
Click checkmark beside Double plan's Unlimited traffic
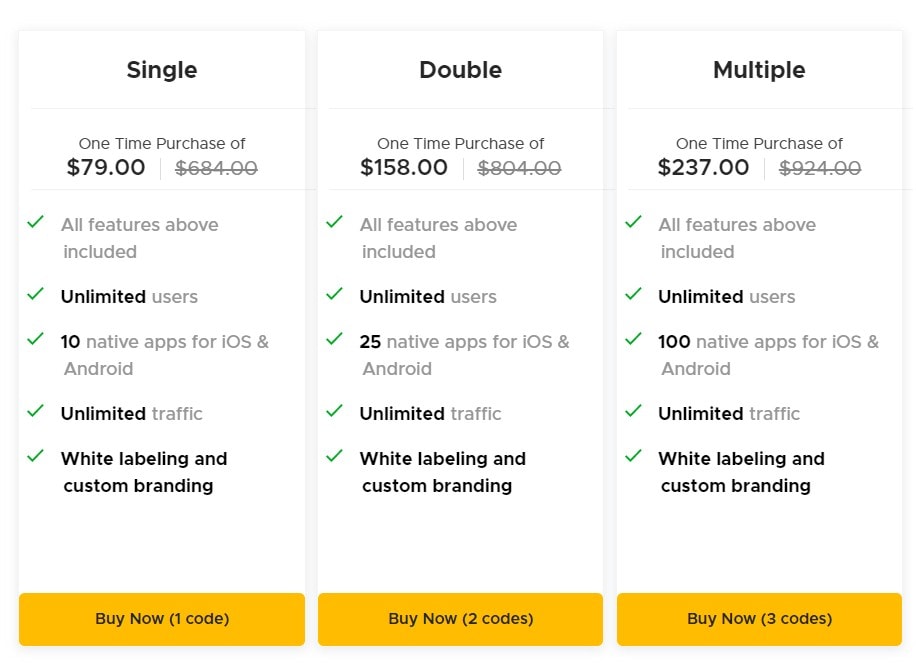point(335,411)
